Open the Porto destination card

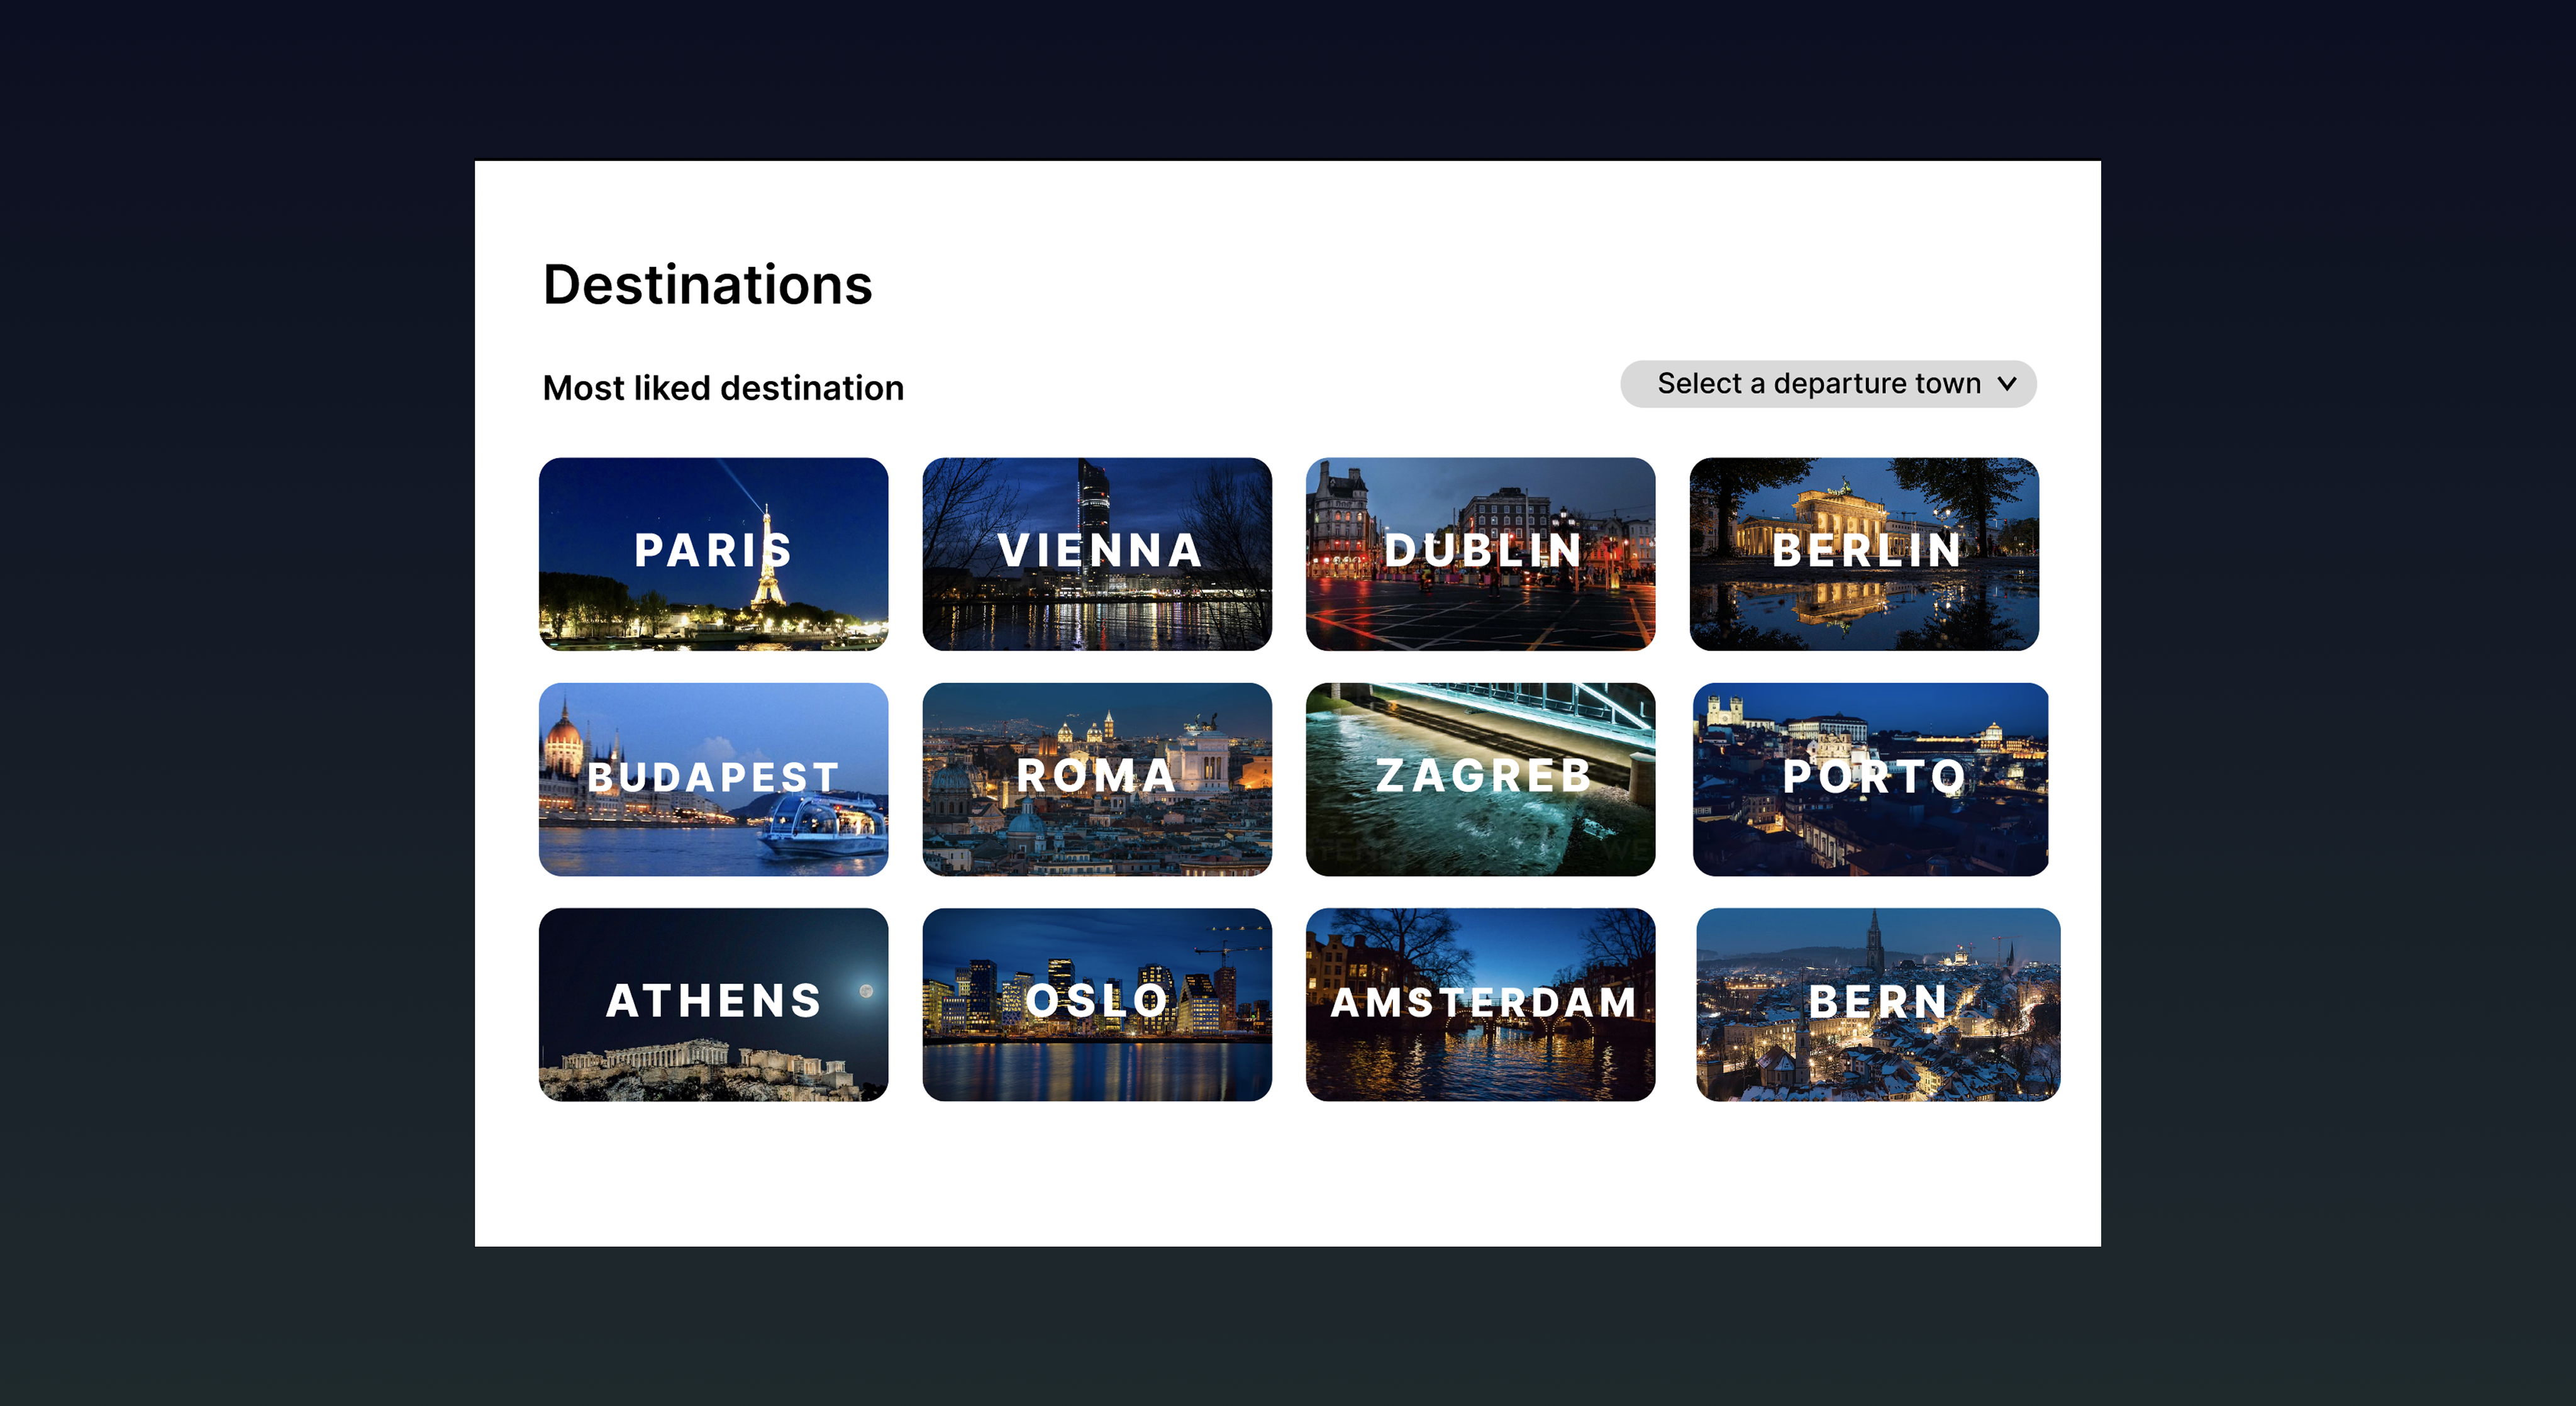coord(1870,779)
